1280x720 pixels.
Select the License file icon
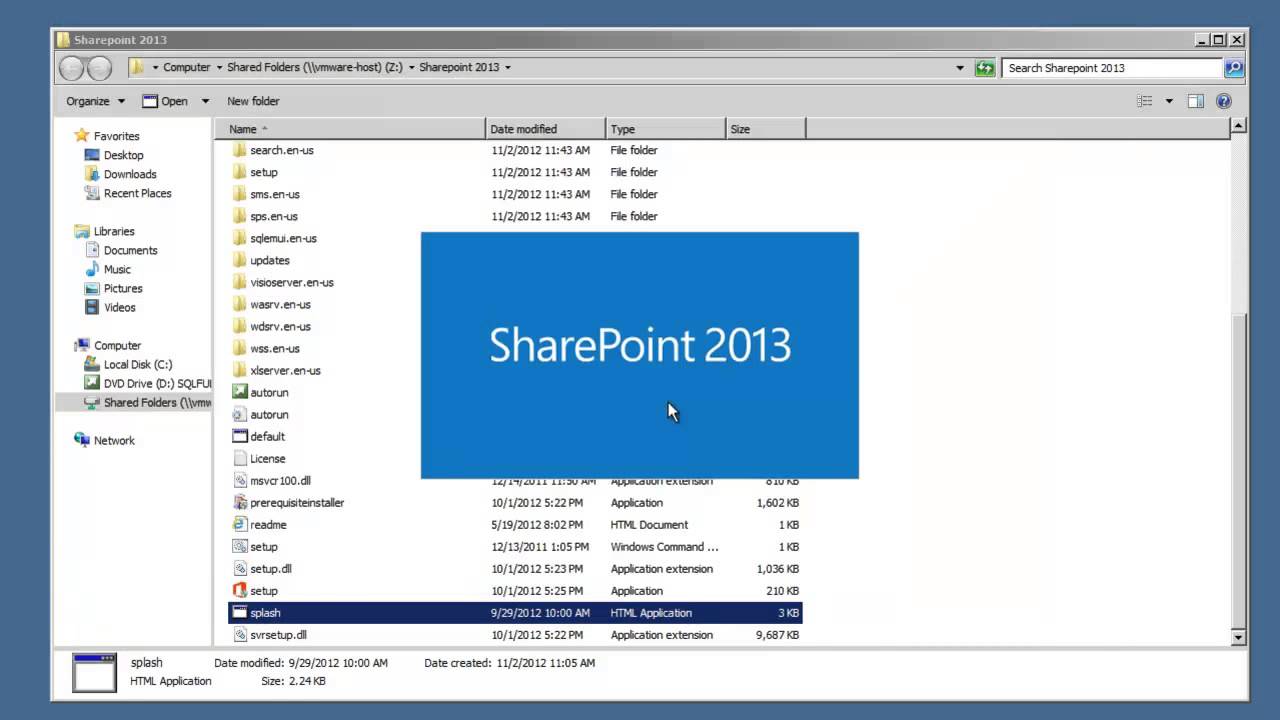click(x=239, y=458)
